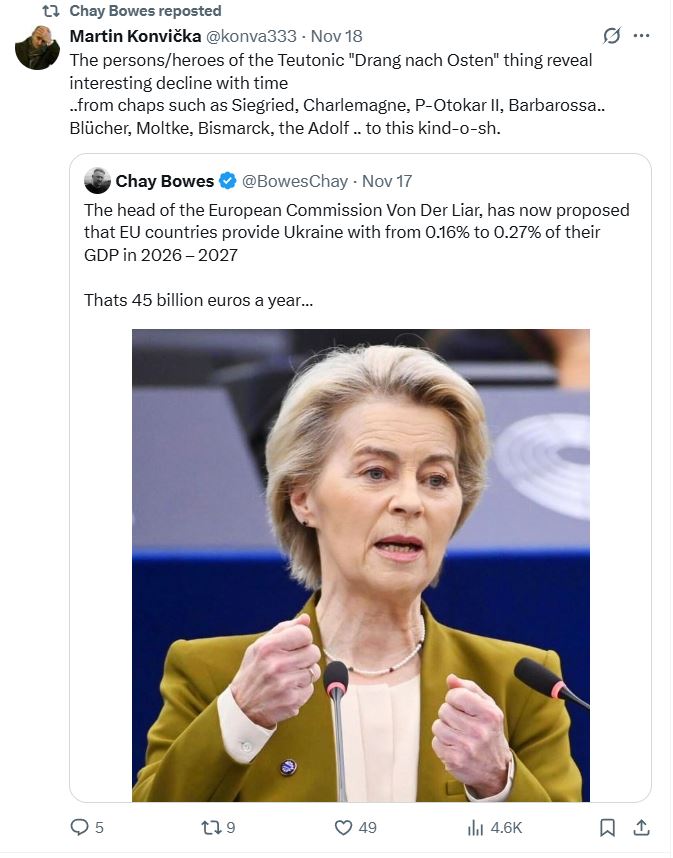Click Chay Bowes's small avatar in quoted post
Viewport: 673px width, 858px height.
click(x=97, y=181)
